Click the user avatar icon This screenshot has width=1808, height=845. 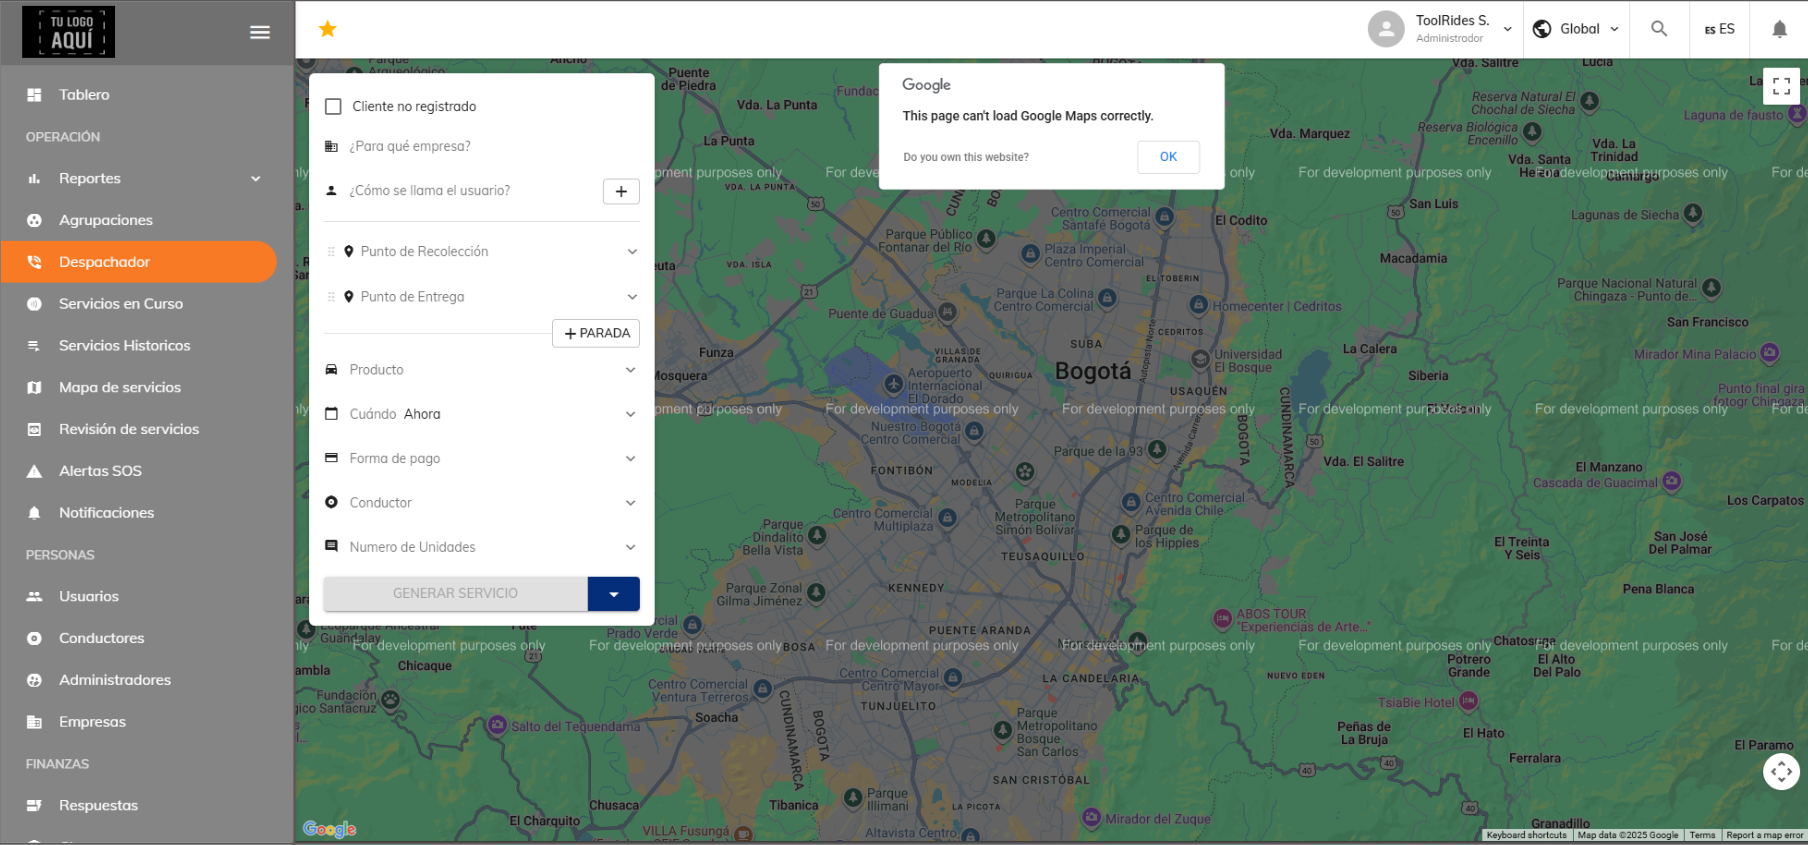[1386, 29]
